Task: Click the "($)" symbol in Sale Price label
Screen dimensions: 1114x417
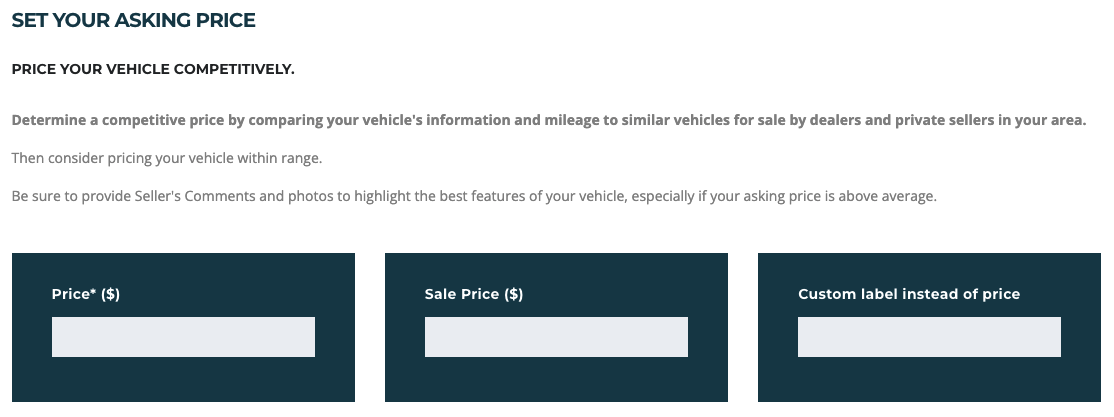Action: (x=513, y=294)
